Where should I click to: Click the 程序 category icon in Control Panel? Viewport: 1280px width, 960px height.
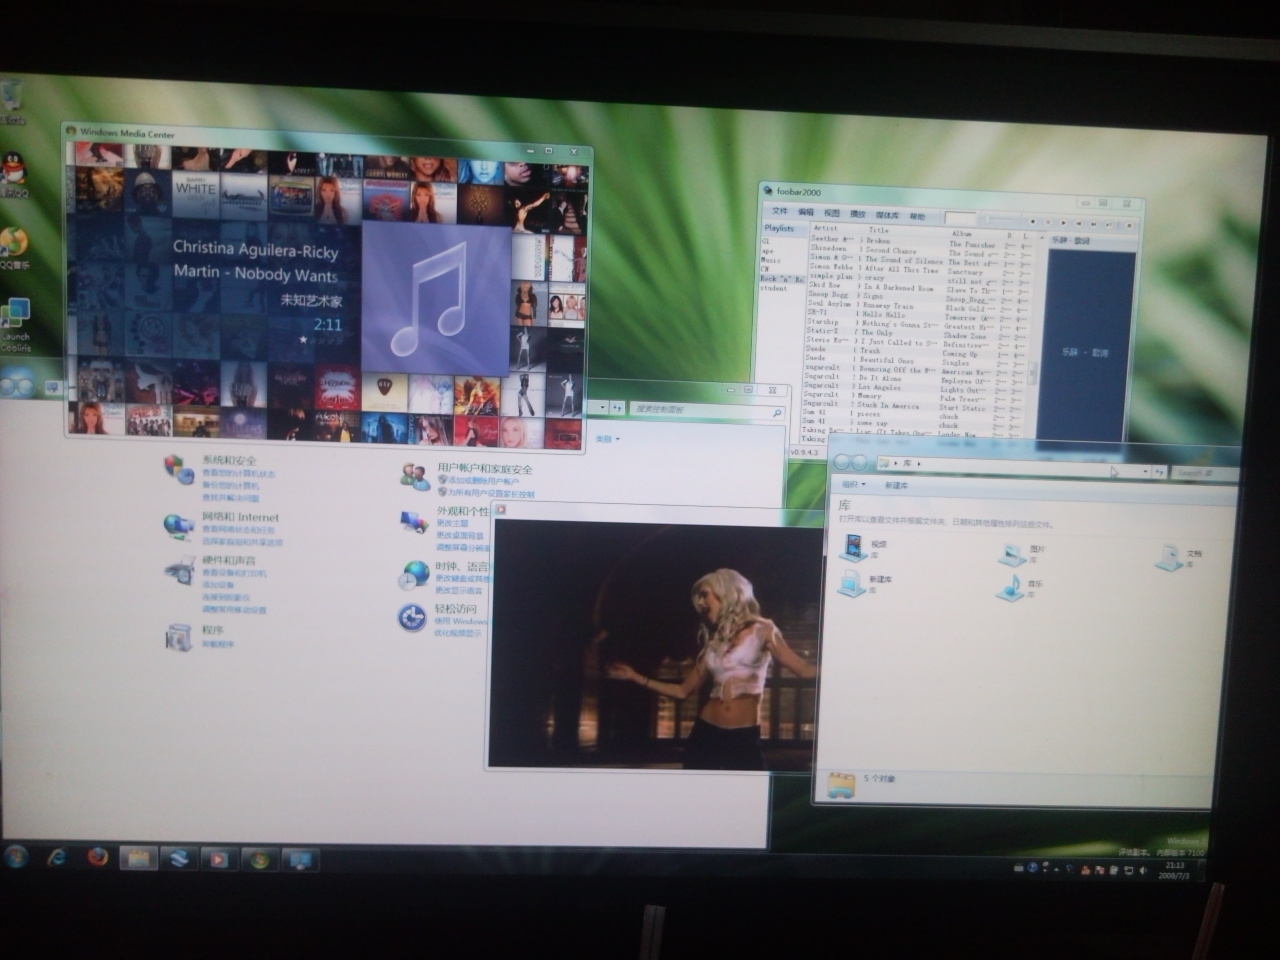coord(179,636)
